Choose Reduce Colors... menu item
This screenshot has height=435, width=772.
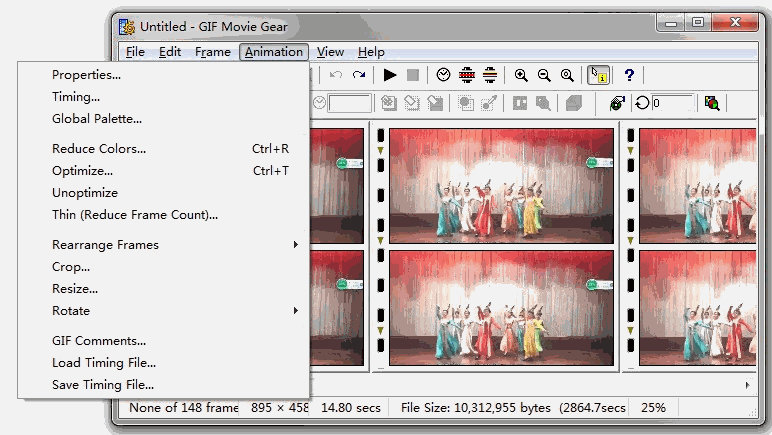point(163,149)
